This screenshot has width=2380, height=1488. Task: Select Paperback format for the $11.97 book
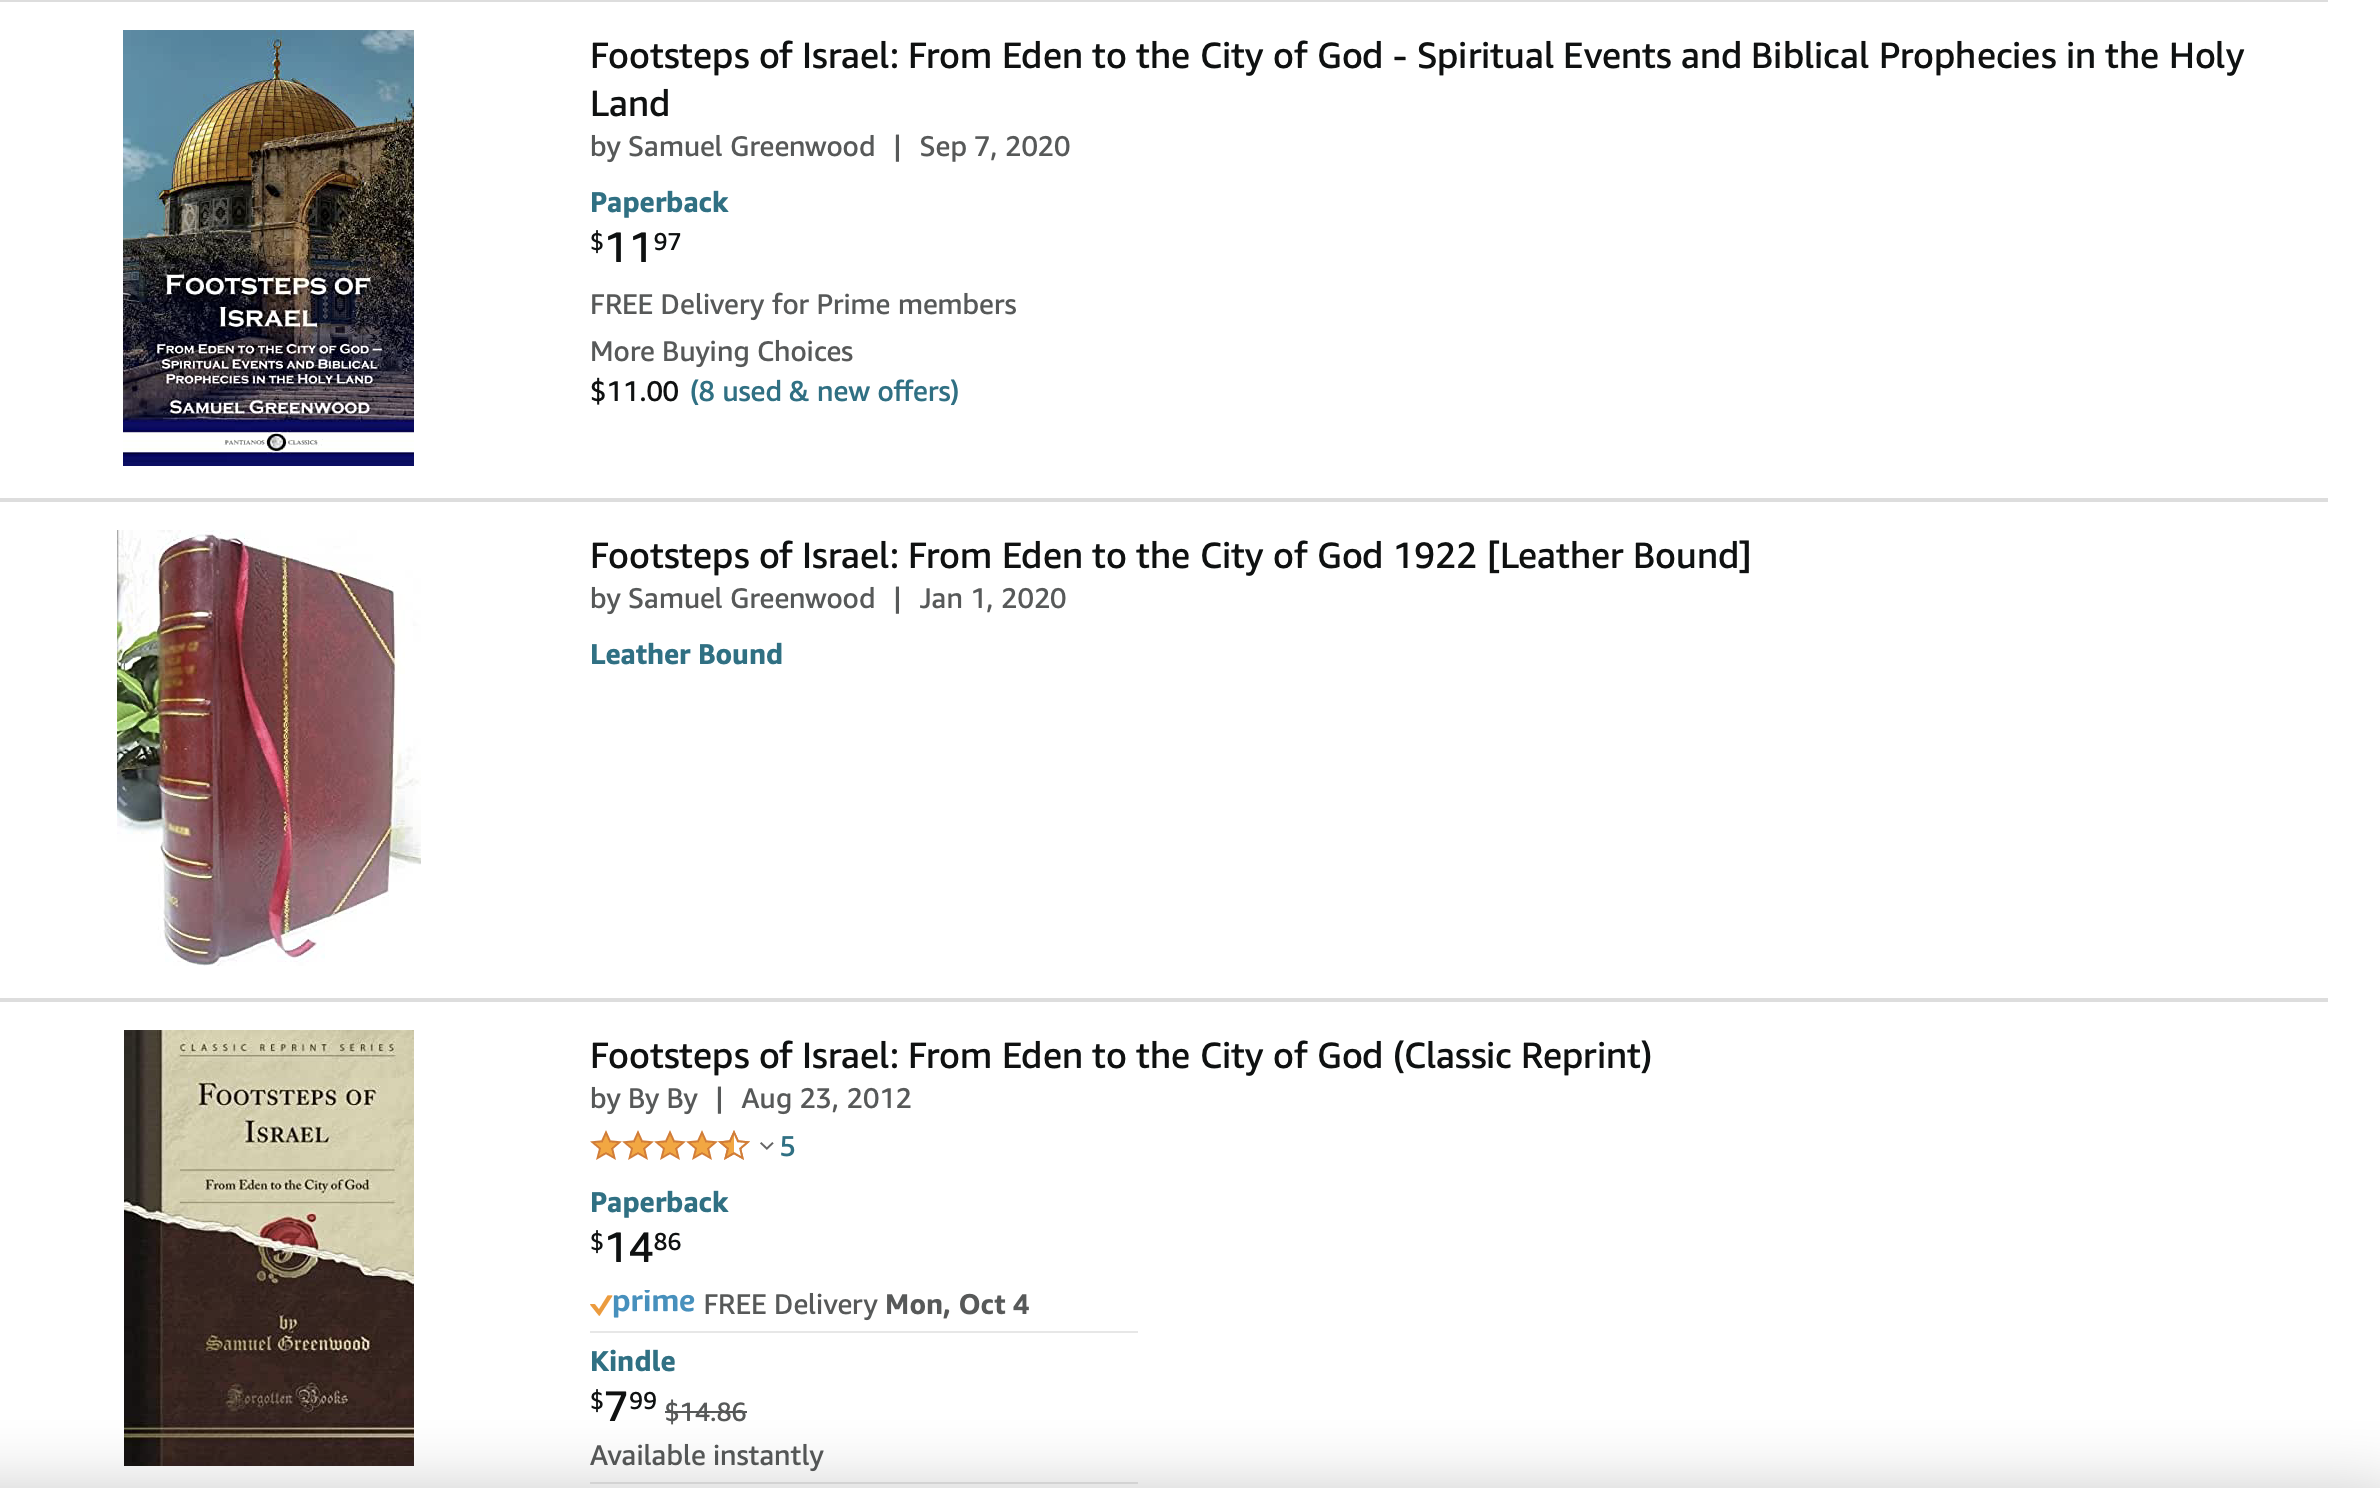658,202
